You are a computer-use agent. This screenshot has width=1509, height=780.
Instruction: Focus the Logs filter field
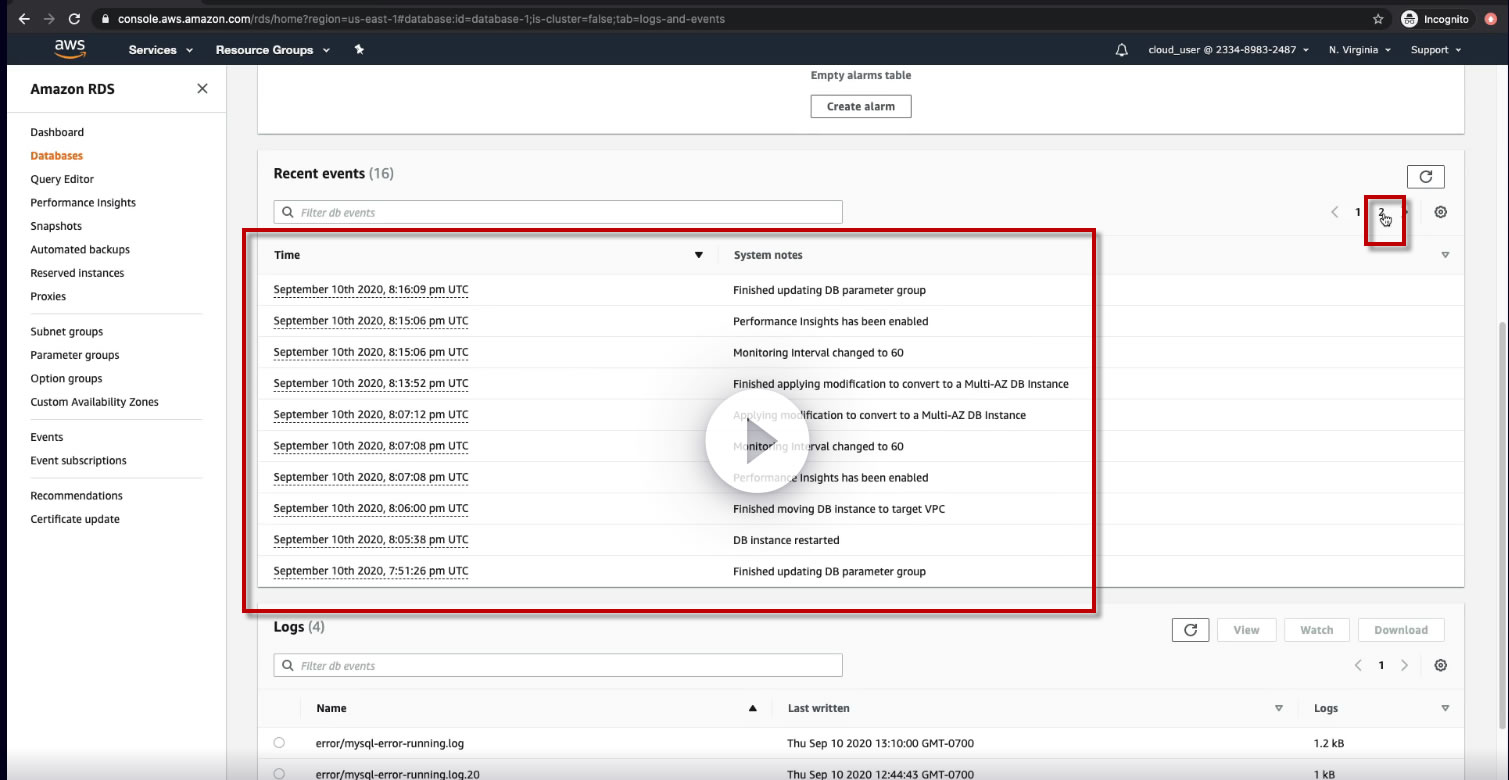coord(558,666)
